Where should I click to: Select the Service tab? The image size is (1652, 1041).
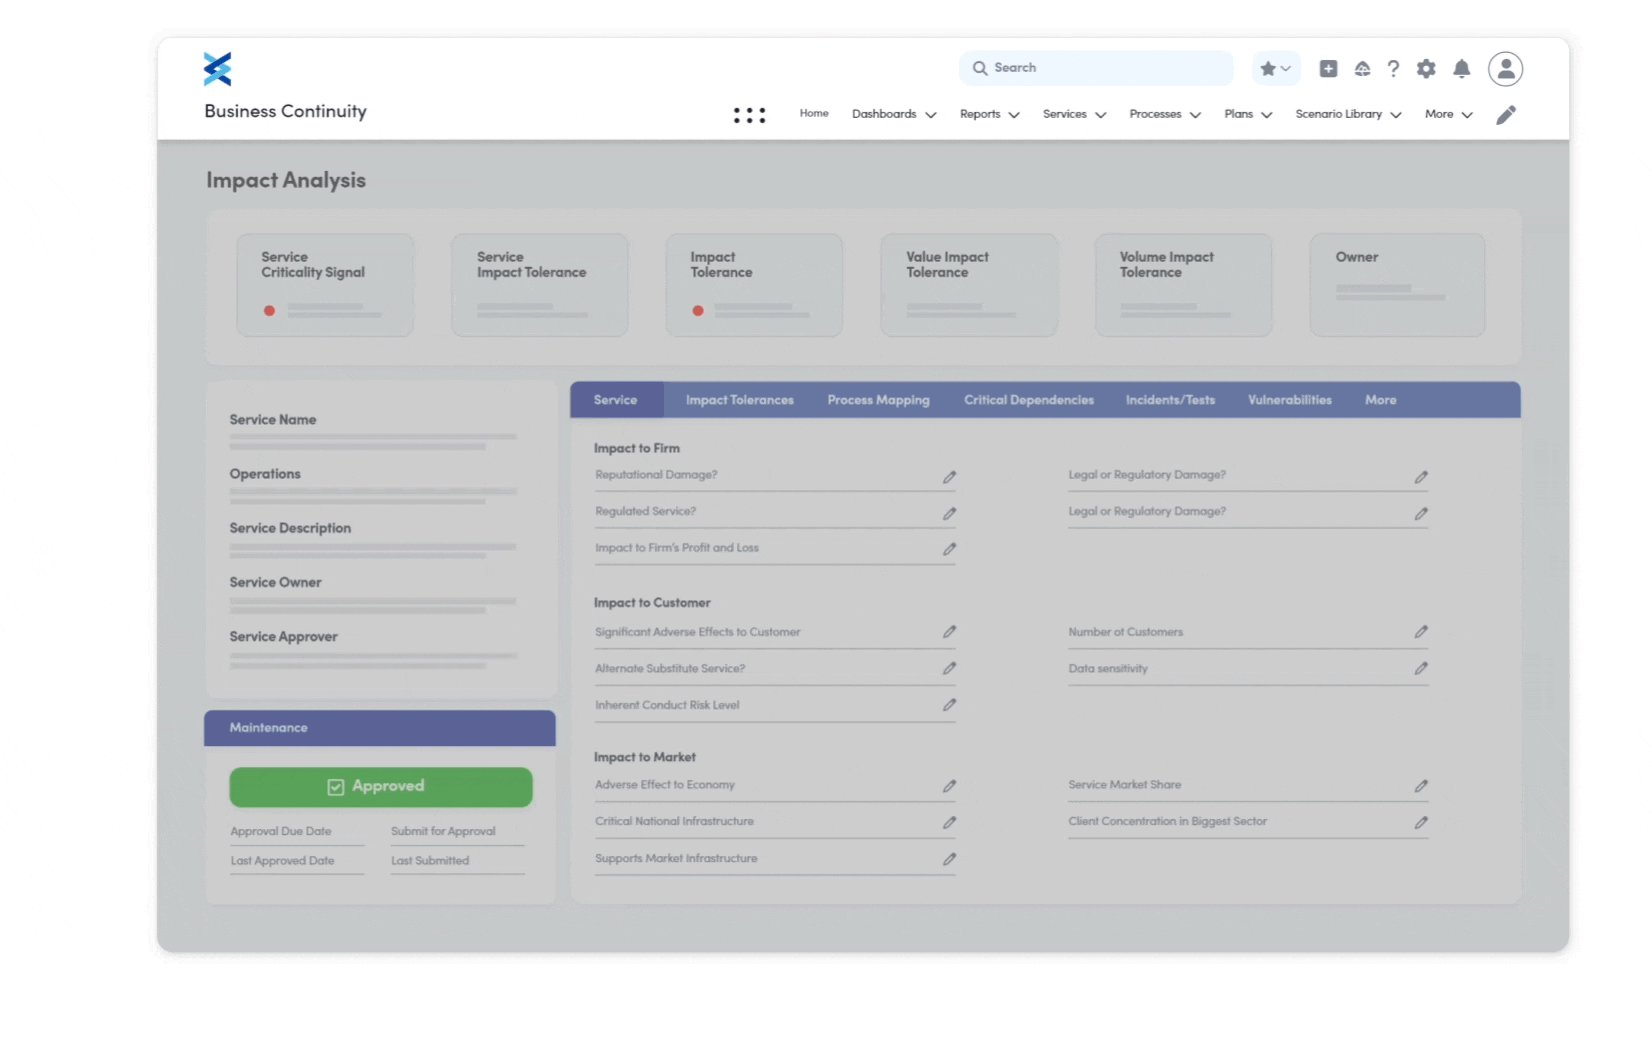(616, 400)
